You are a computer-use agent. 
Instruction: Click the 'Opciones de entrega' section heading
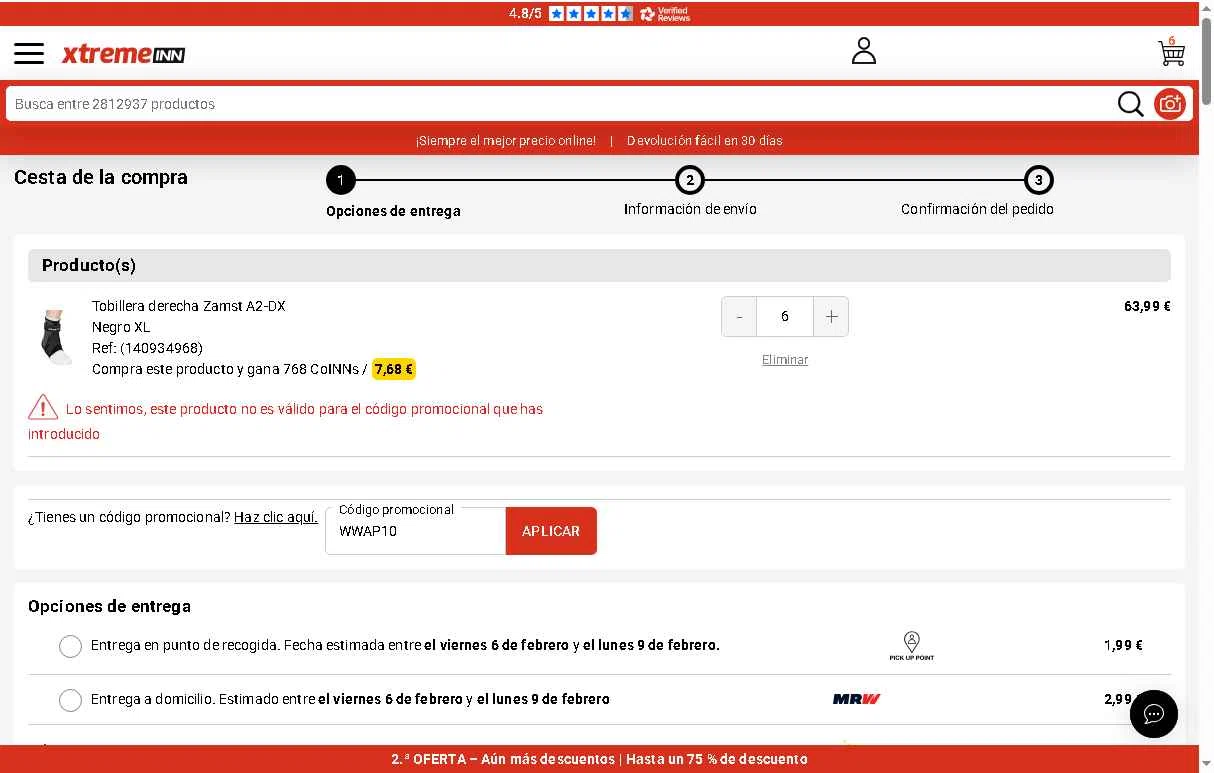109,606
